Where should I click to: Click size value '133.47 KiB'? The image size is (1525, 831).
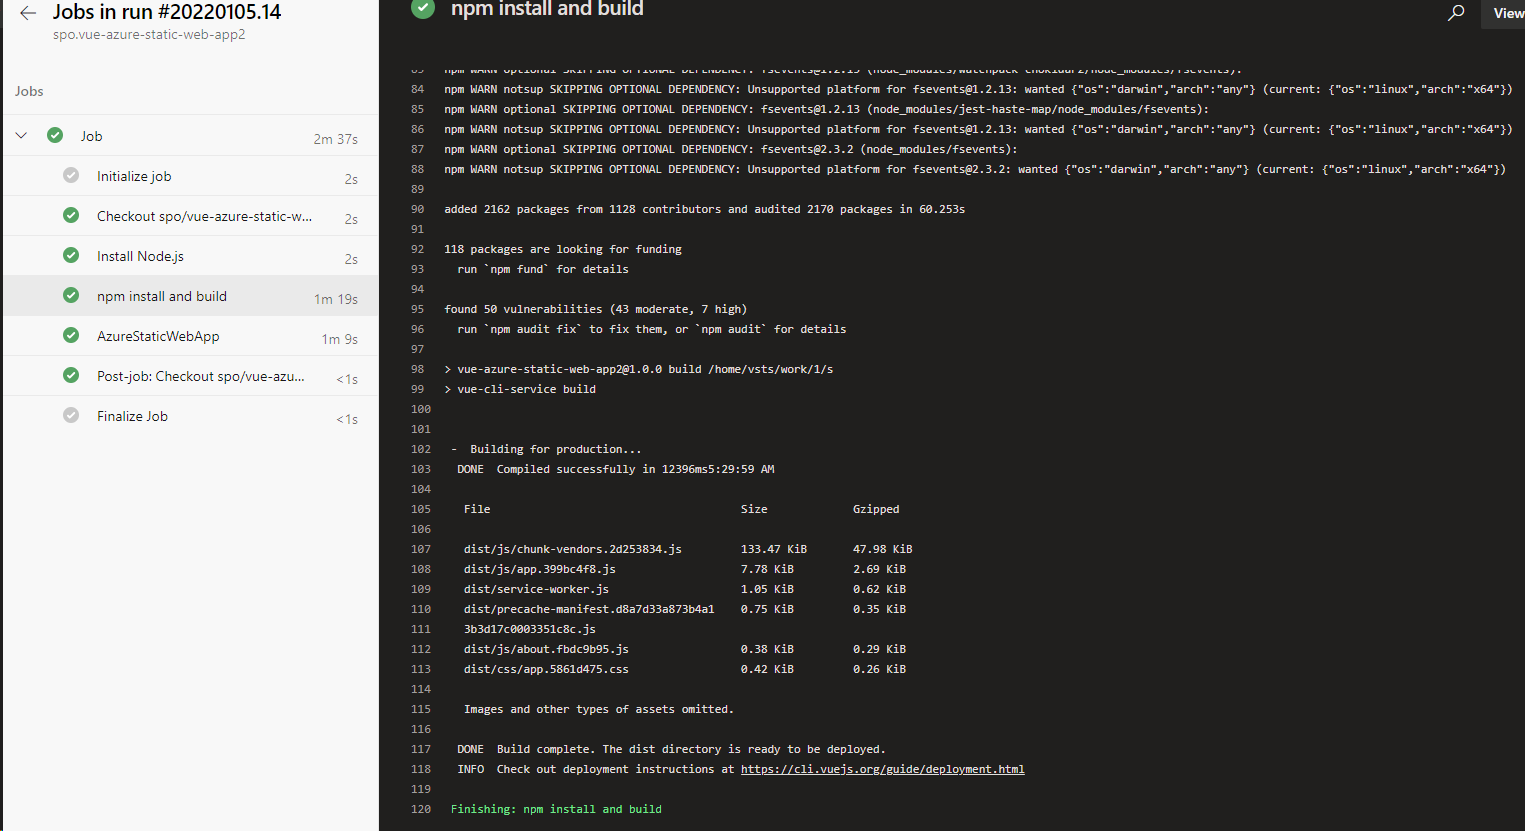773,549
